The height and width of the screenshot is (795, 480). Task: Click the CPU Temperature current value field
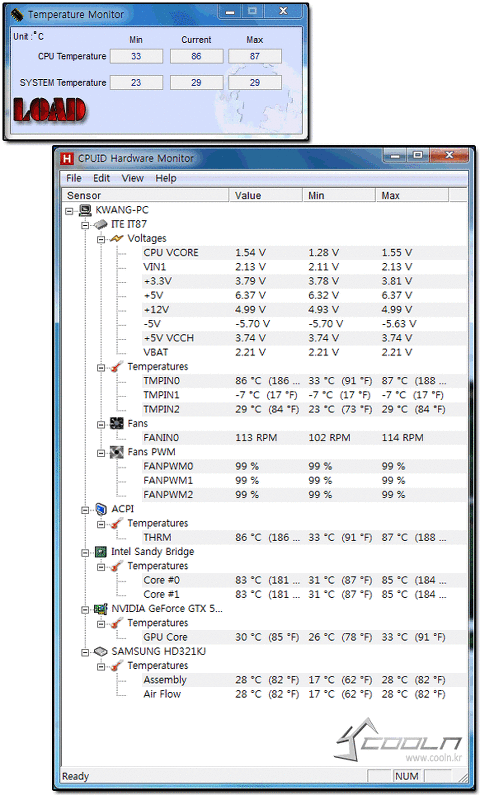coord(196,56)
